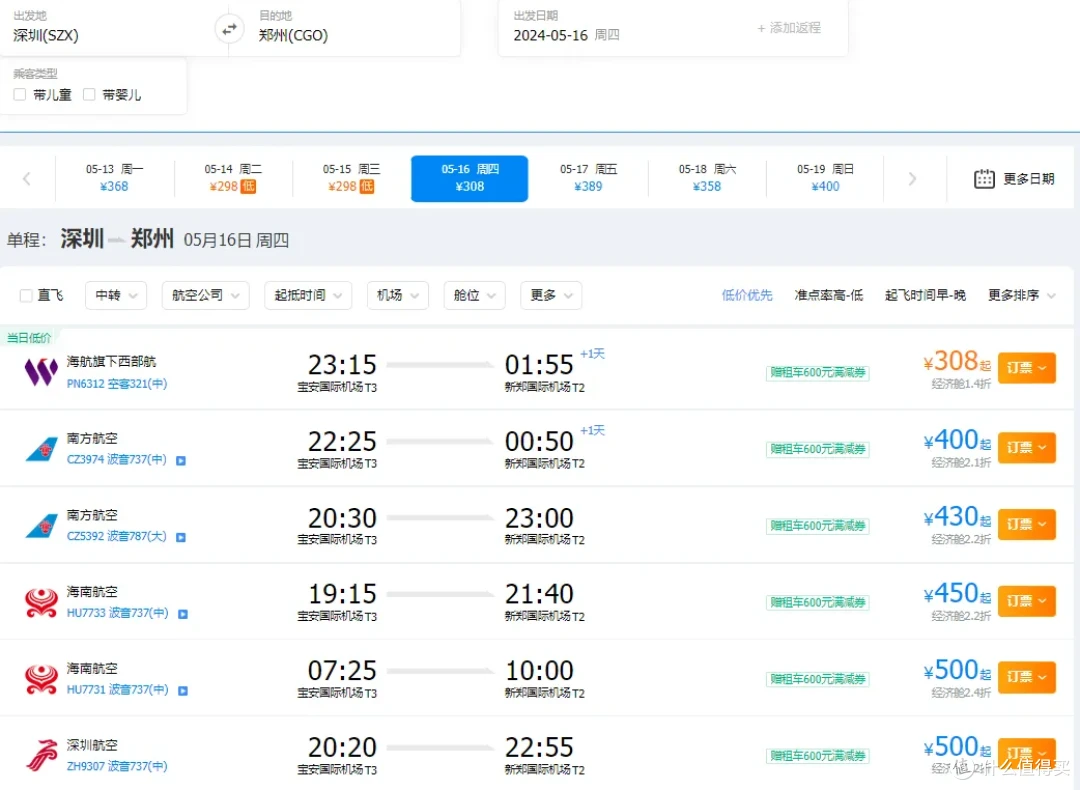Expand the 起抵时间 filter dropdown

pyautogui.click(x=308, y=295)
